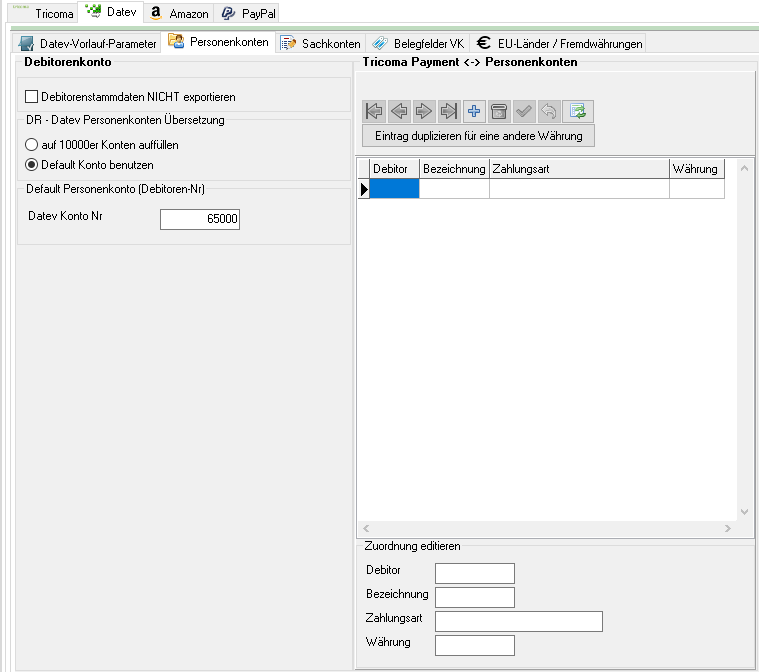The width and height of the screenshot is (759, 672).
Task: Jump to the last record in navigator
Action: pyautogui.click(x=449, y=111)
